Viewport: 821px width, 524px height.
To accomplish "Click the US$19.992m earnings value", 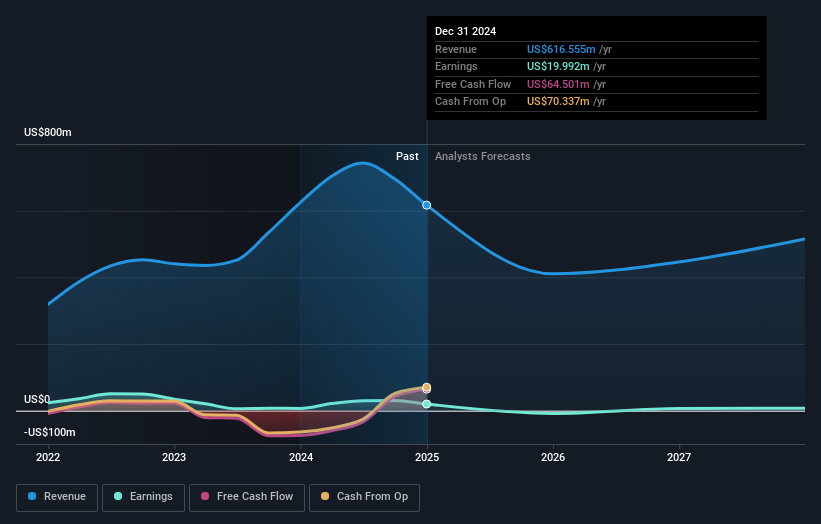I will 558,66.
